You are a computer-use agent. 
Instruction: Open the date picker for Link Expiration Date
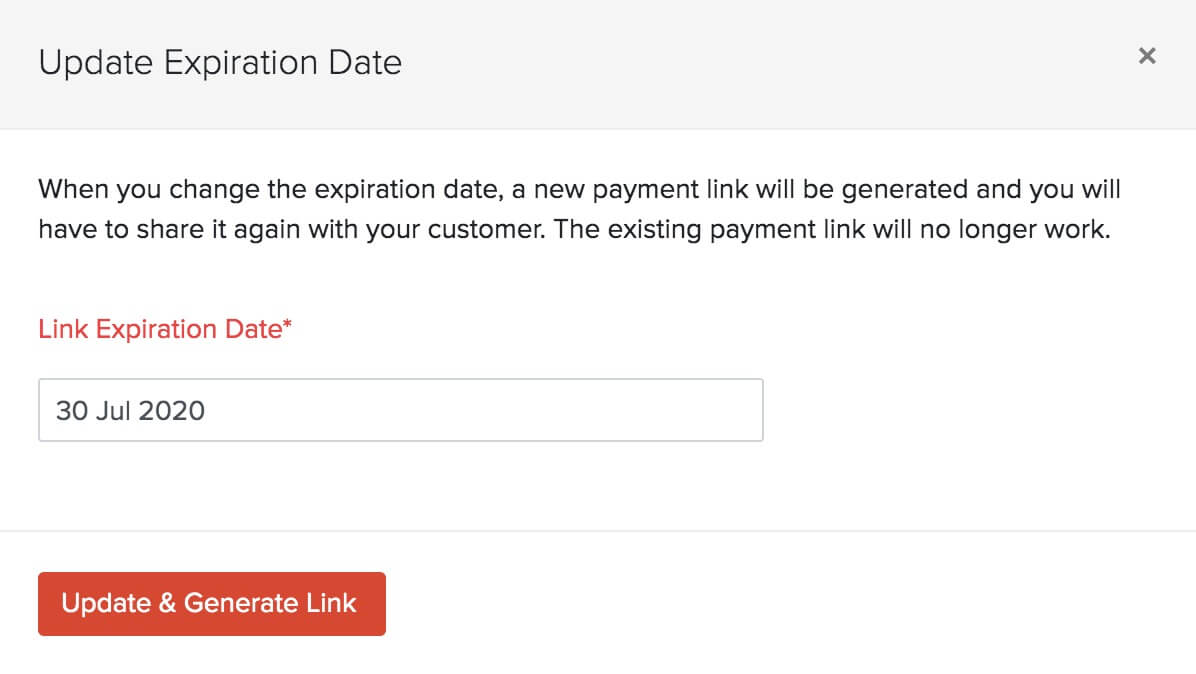pos(400,410)
